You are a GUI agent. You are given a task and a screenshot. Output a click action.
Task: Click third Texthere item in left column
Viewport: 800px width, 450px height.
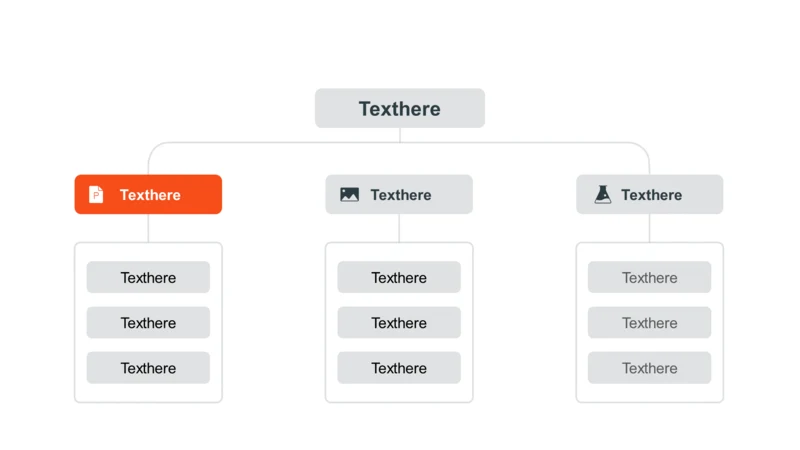pyautogui.click(x=148, y=368)
